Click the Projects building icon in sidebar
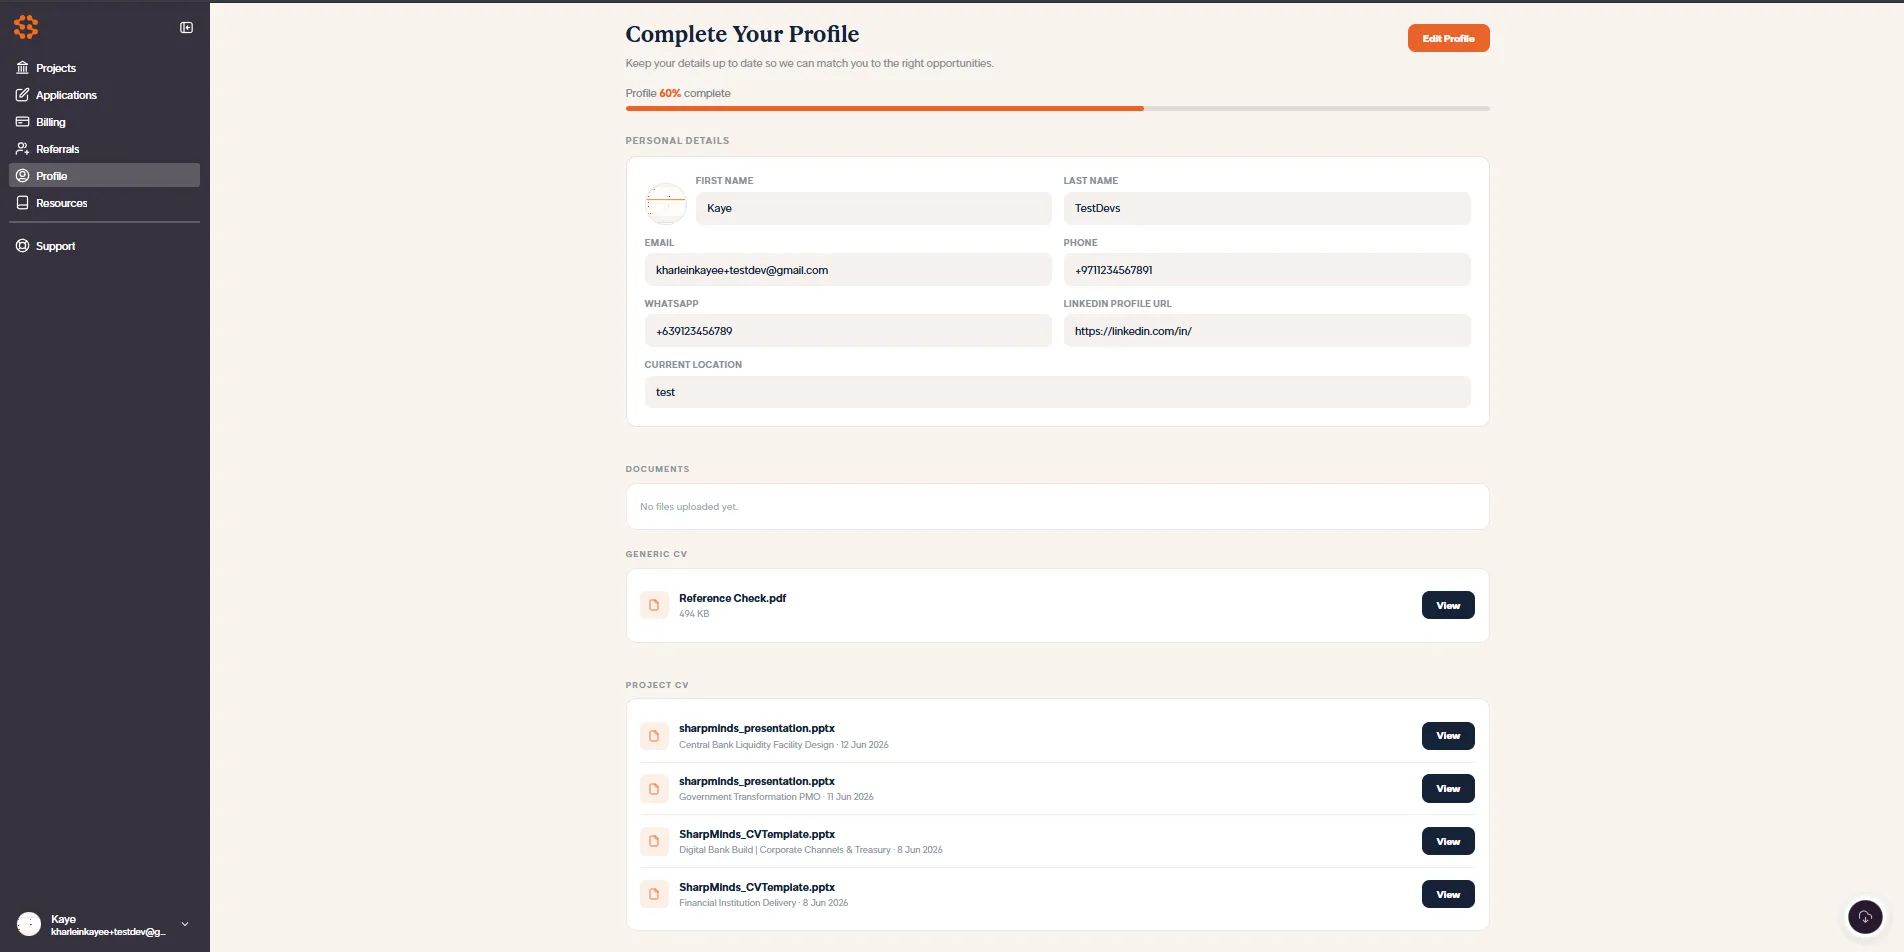 point(22,68)
